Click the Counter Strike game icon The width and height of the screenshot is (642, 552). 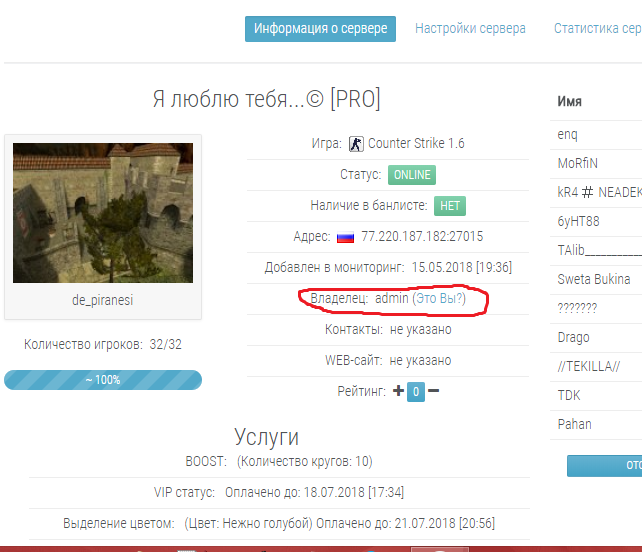[356, 144]
